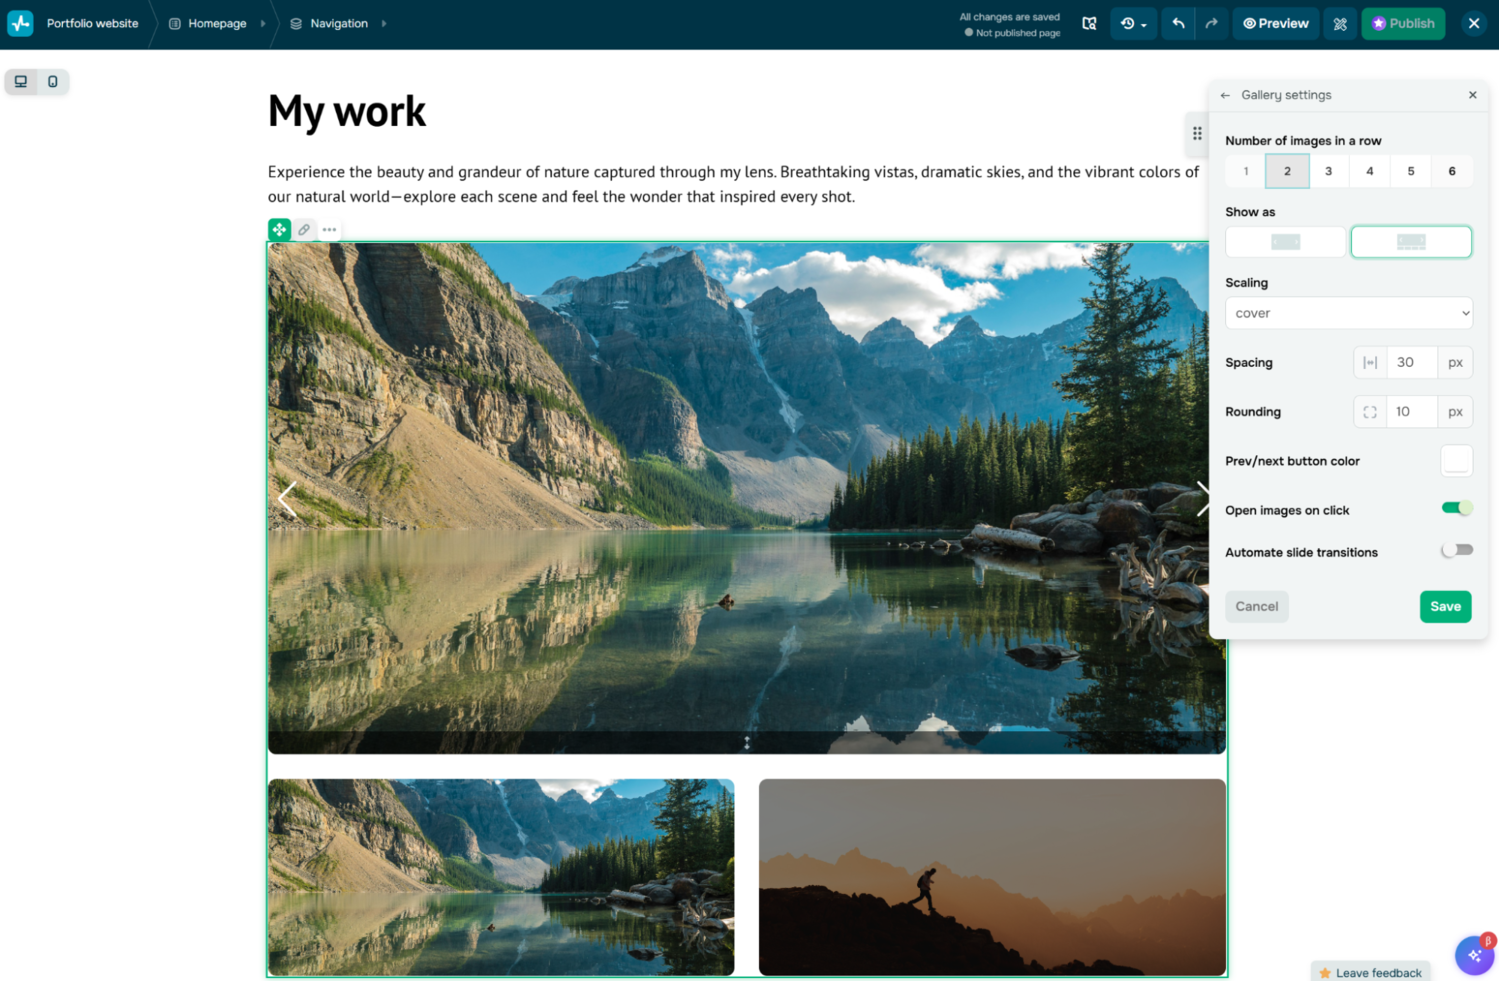This screenshot has width=1499, height=981.
Task: Open the Scaling cover dropdown
Action: 1348,313
